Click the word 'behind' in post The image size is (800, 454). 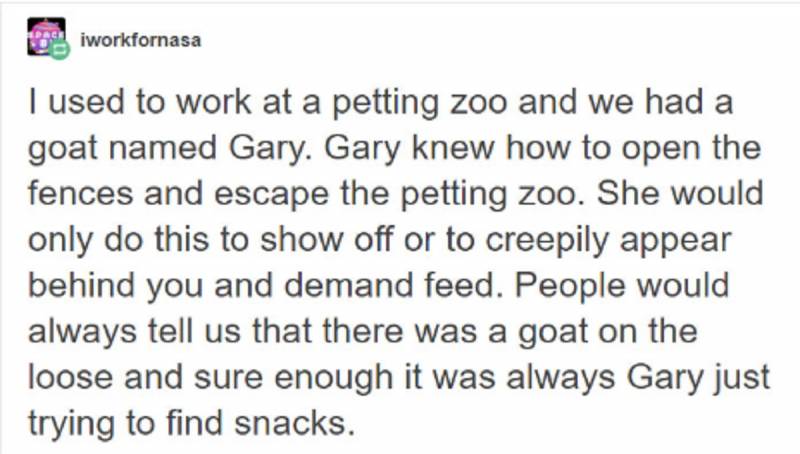82,285
